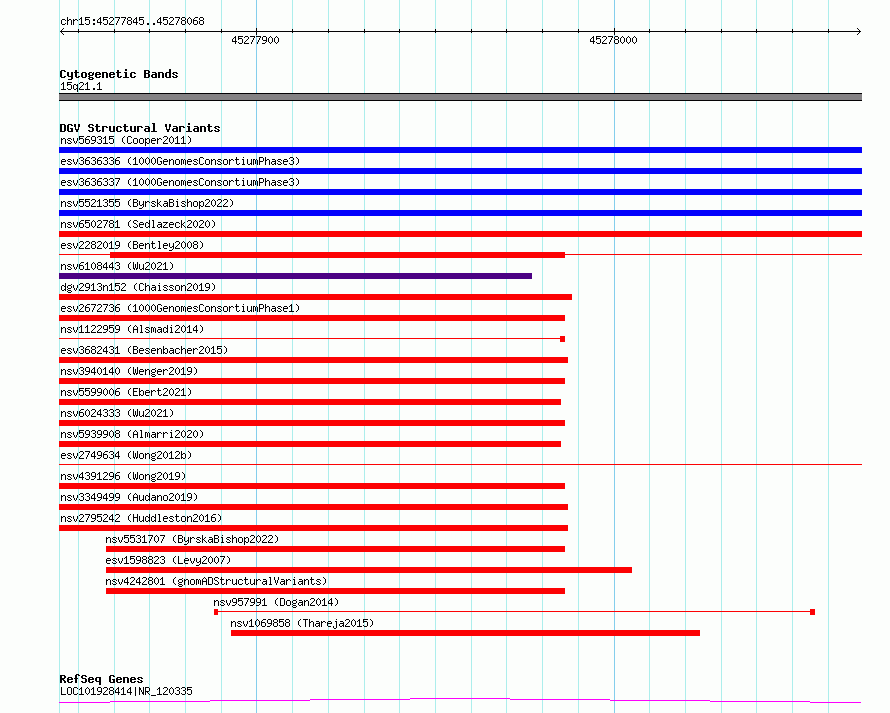Viewport: 890px width, 713px height.
Task: Click the purple nsv6108443 variant bar
Action: pos(295,276)
